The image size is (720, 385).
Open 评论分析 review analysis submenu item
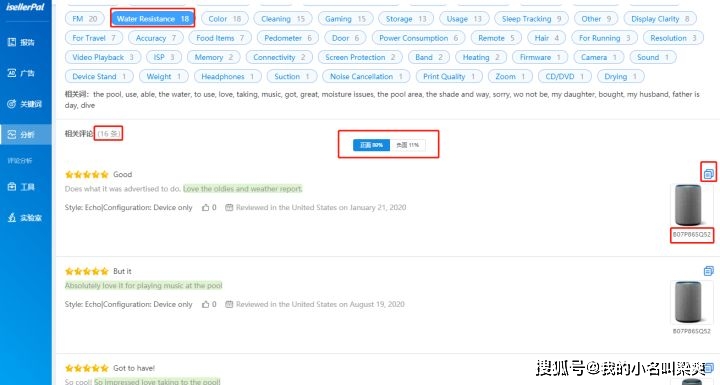20,161
